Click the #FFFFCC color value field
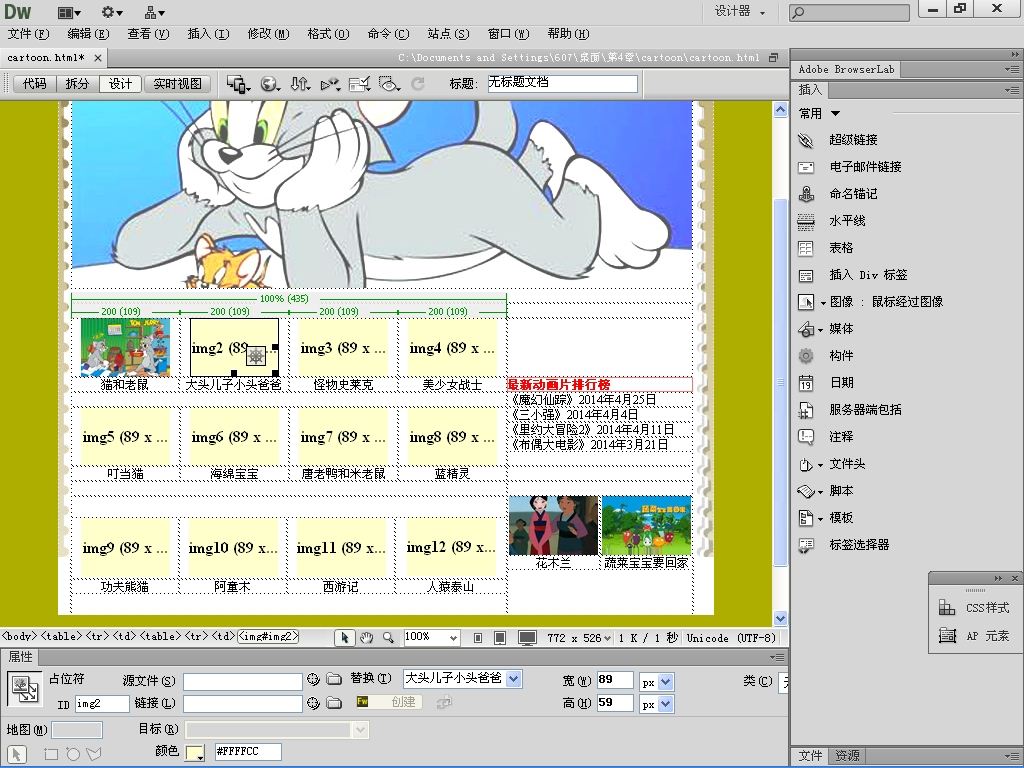Image resolution: width=1024 pixels, height=768 pixels. tap(248, 752)
